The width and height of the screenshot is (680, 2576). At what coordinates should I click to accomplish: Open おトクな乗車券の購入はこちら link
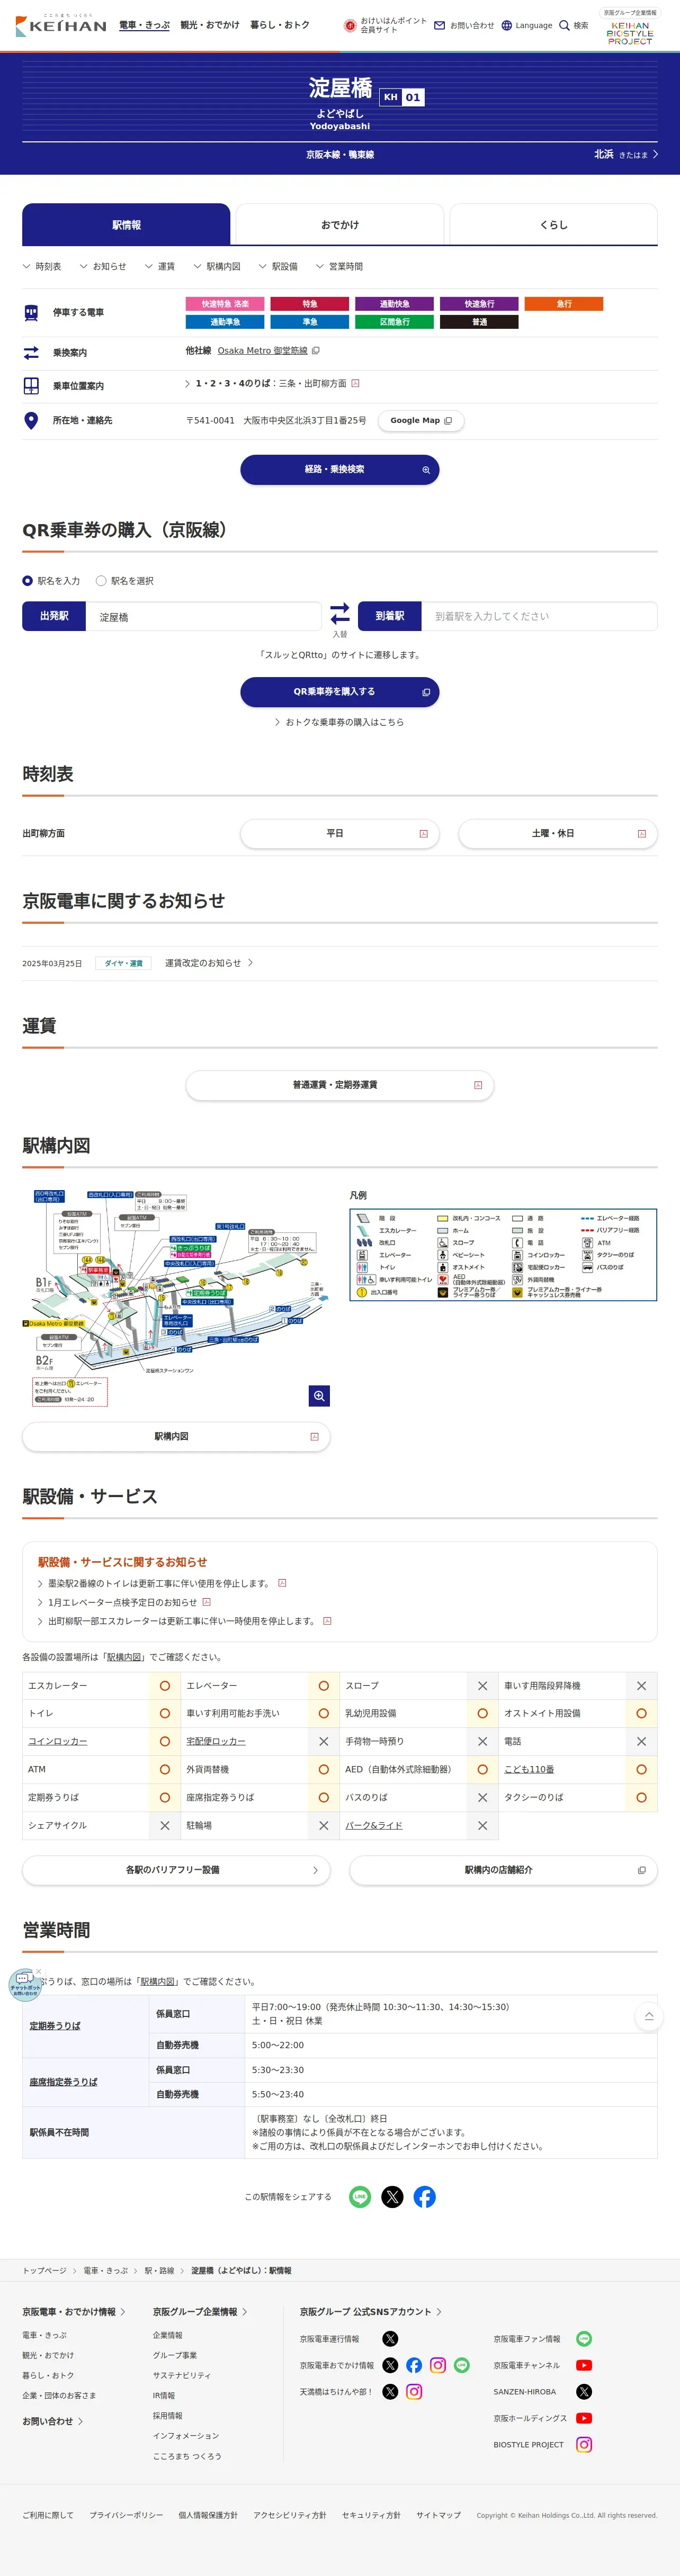coord(340,721)
